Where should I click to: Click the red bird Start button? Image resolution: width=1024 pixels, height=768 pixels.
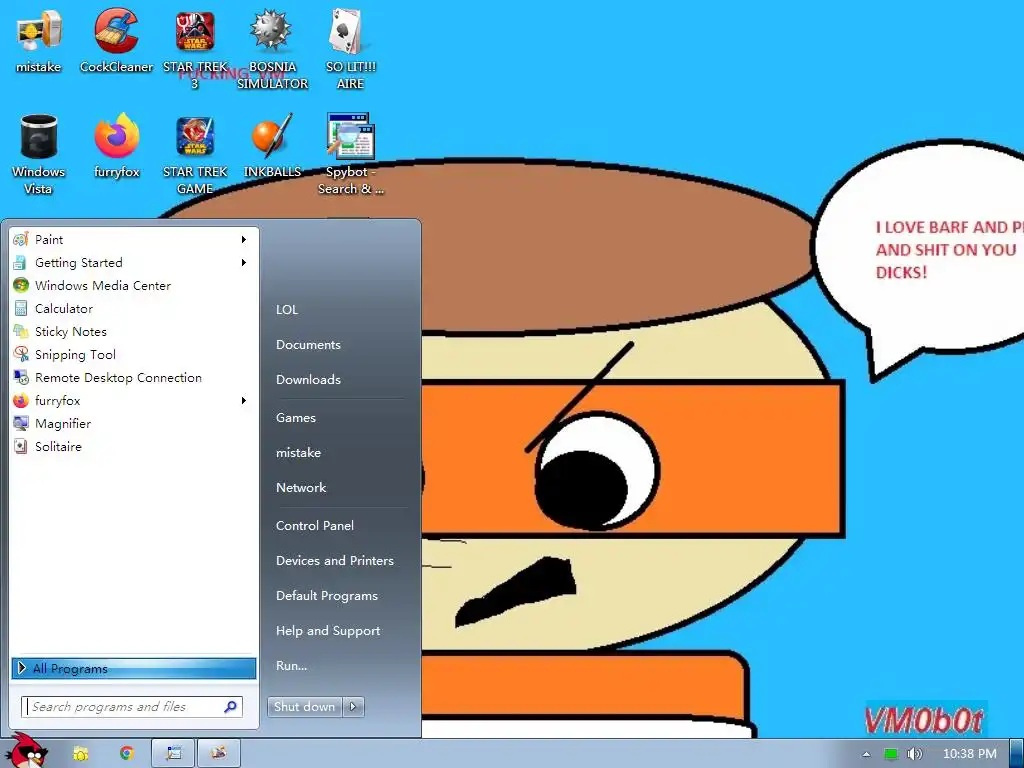click(27, 751)
